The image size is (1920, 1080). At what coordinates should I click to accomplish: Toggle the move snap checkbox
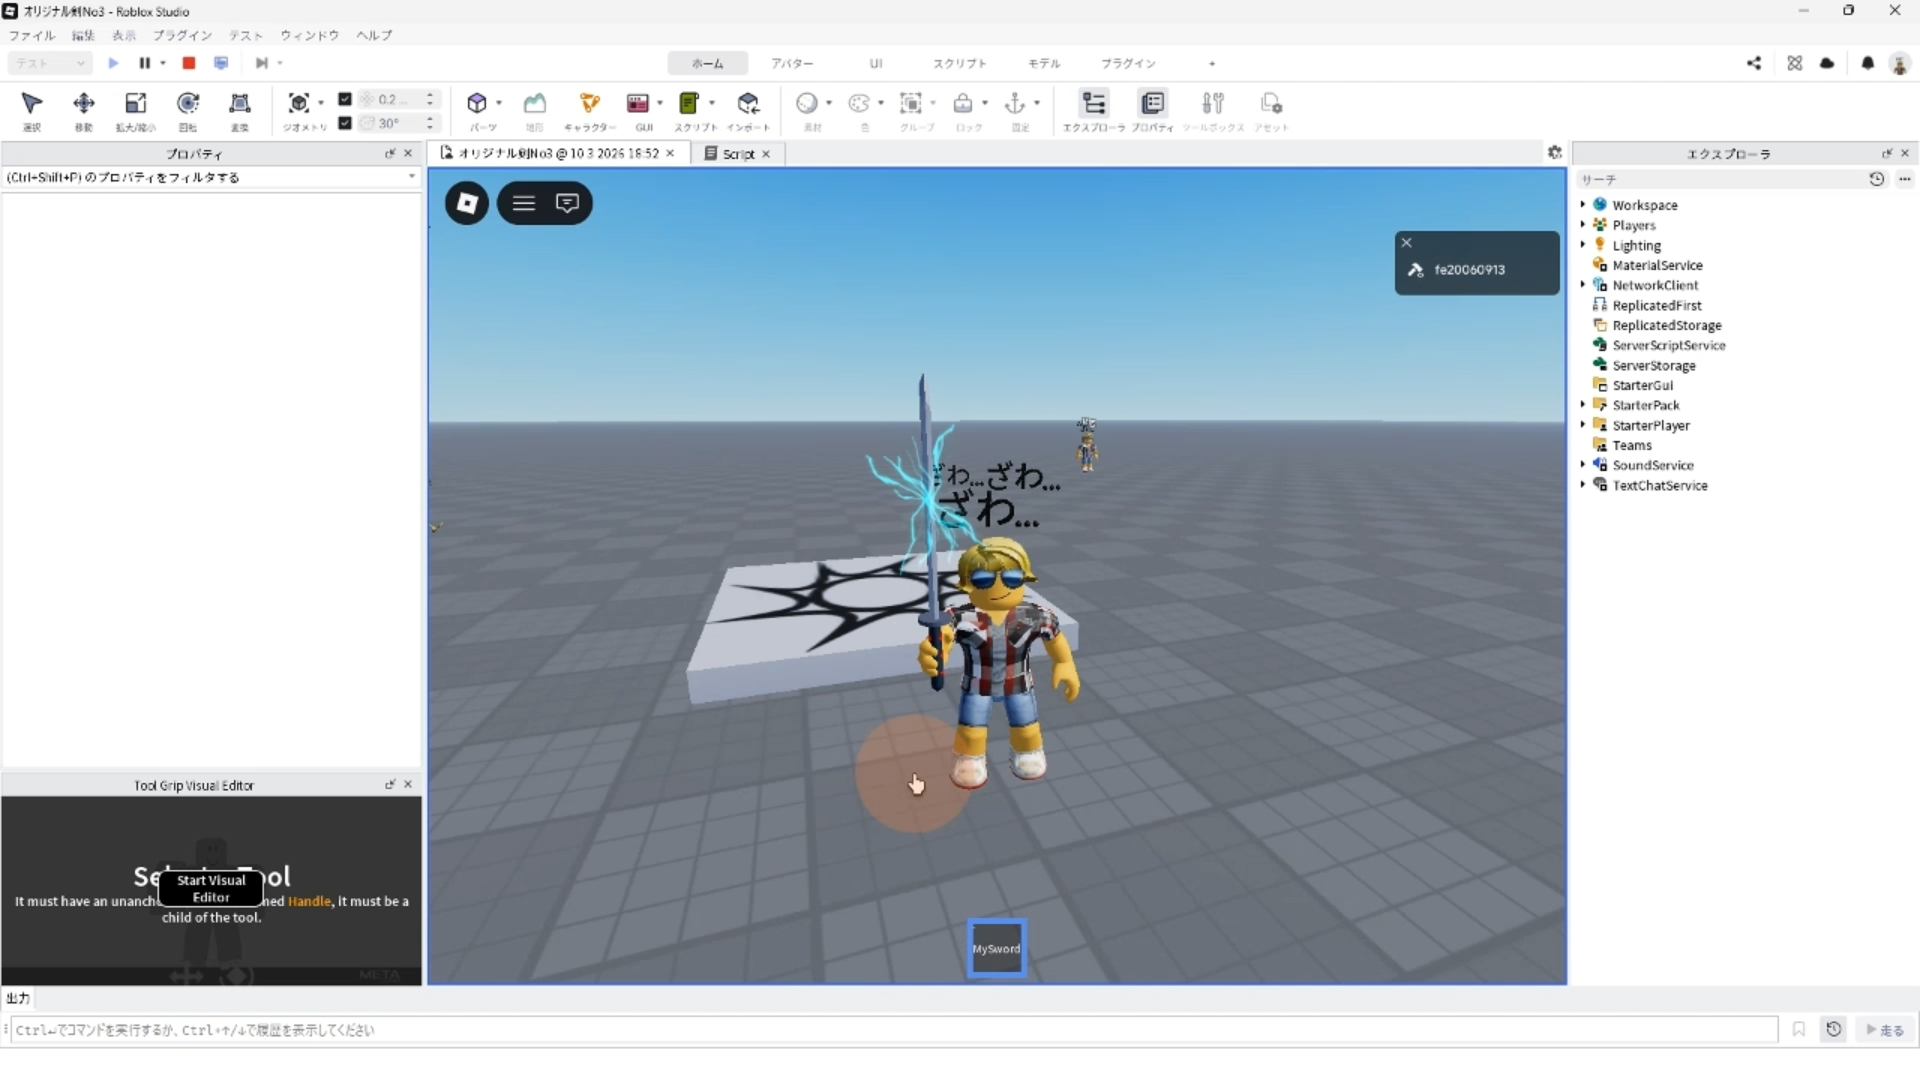[345, 99]
